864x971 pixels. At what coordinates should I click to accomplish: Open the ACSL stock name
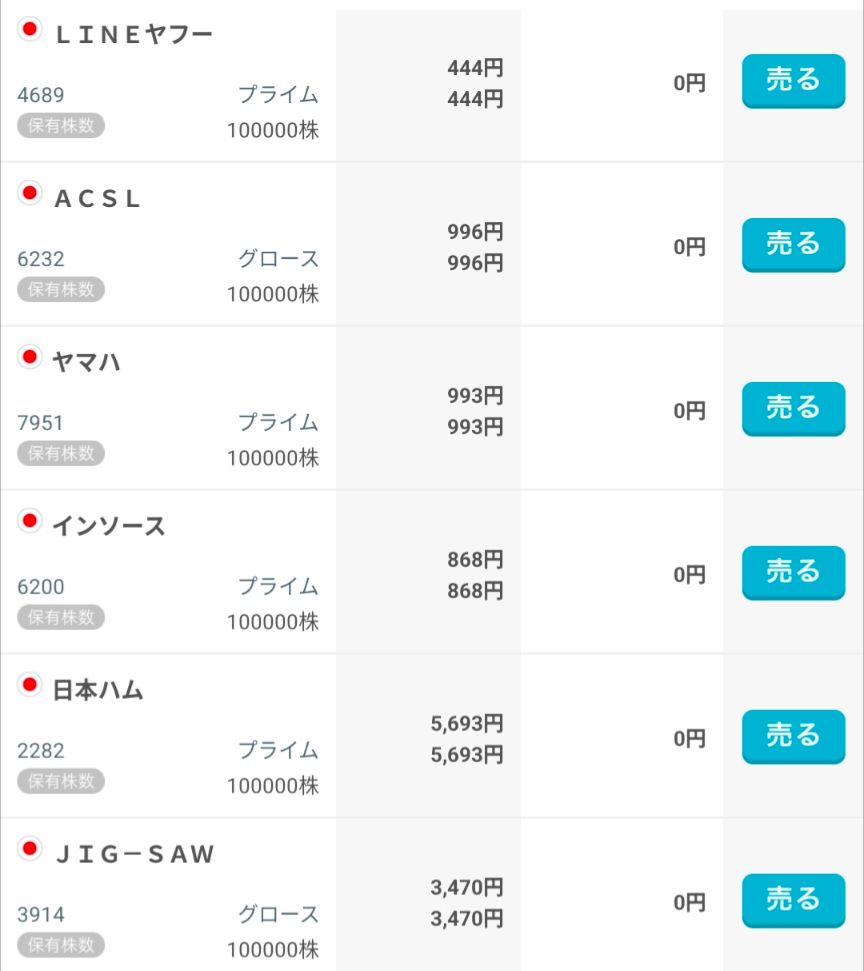tap(97, 199)
